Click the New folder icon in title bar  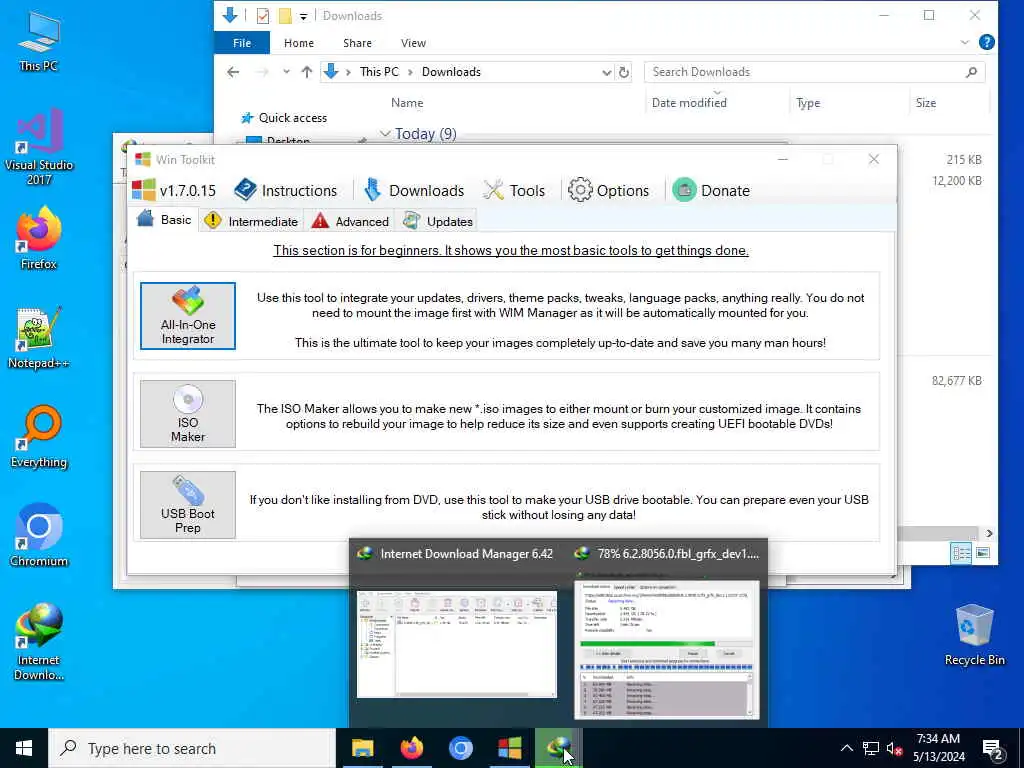285,16
